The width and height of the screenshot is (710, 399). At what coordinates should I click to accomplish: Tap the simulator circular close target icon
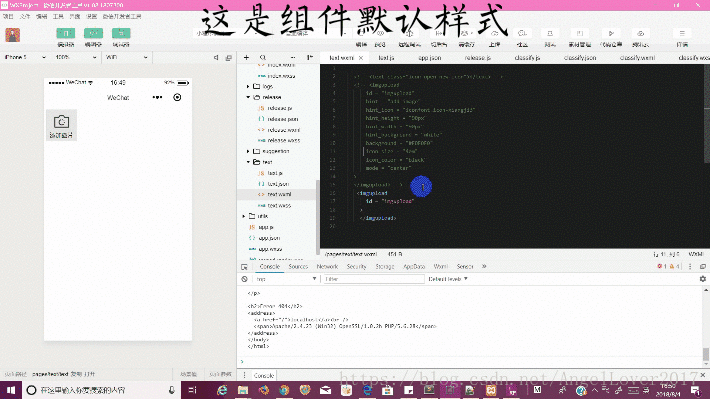tap(177, 97)
